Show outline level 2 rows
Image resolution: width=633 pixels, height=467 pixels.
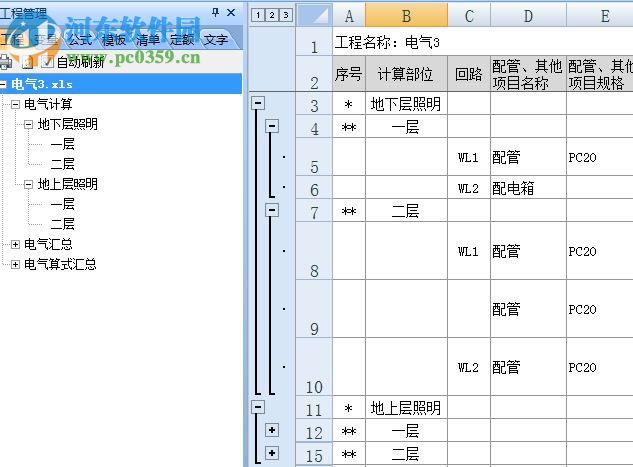(272, 16)
